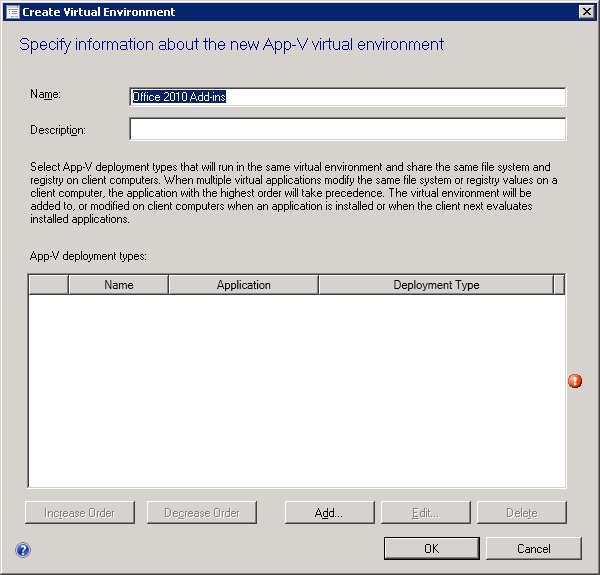Sort by the Application column header
The image size is (600, 575).
(x=243, y=285)
